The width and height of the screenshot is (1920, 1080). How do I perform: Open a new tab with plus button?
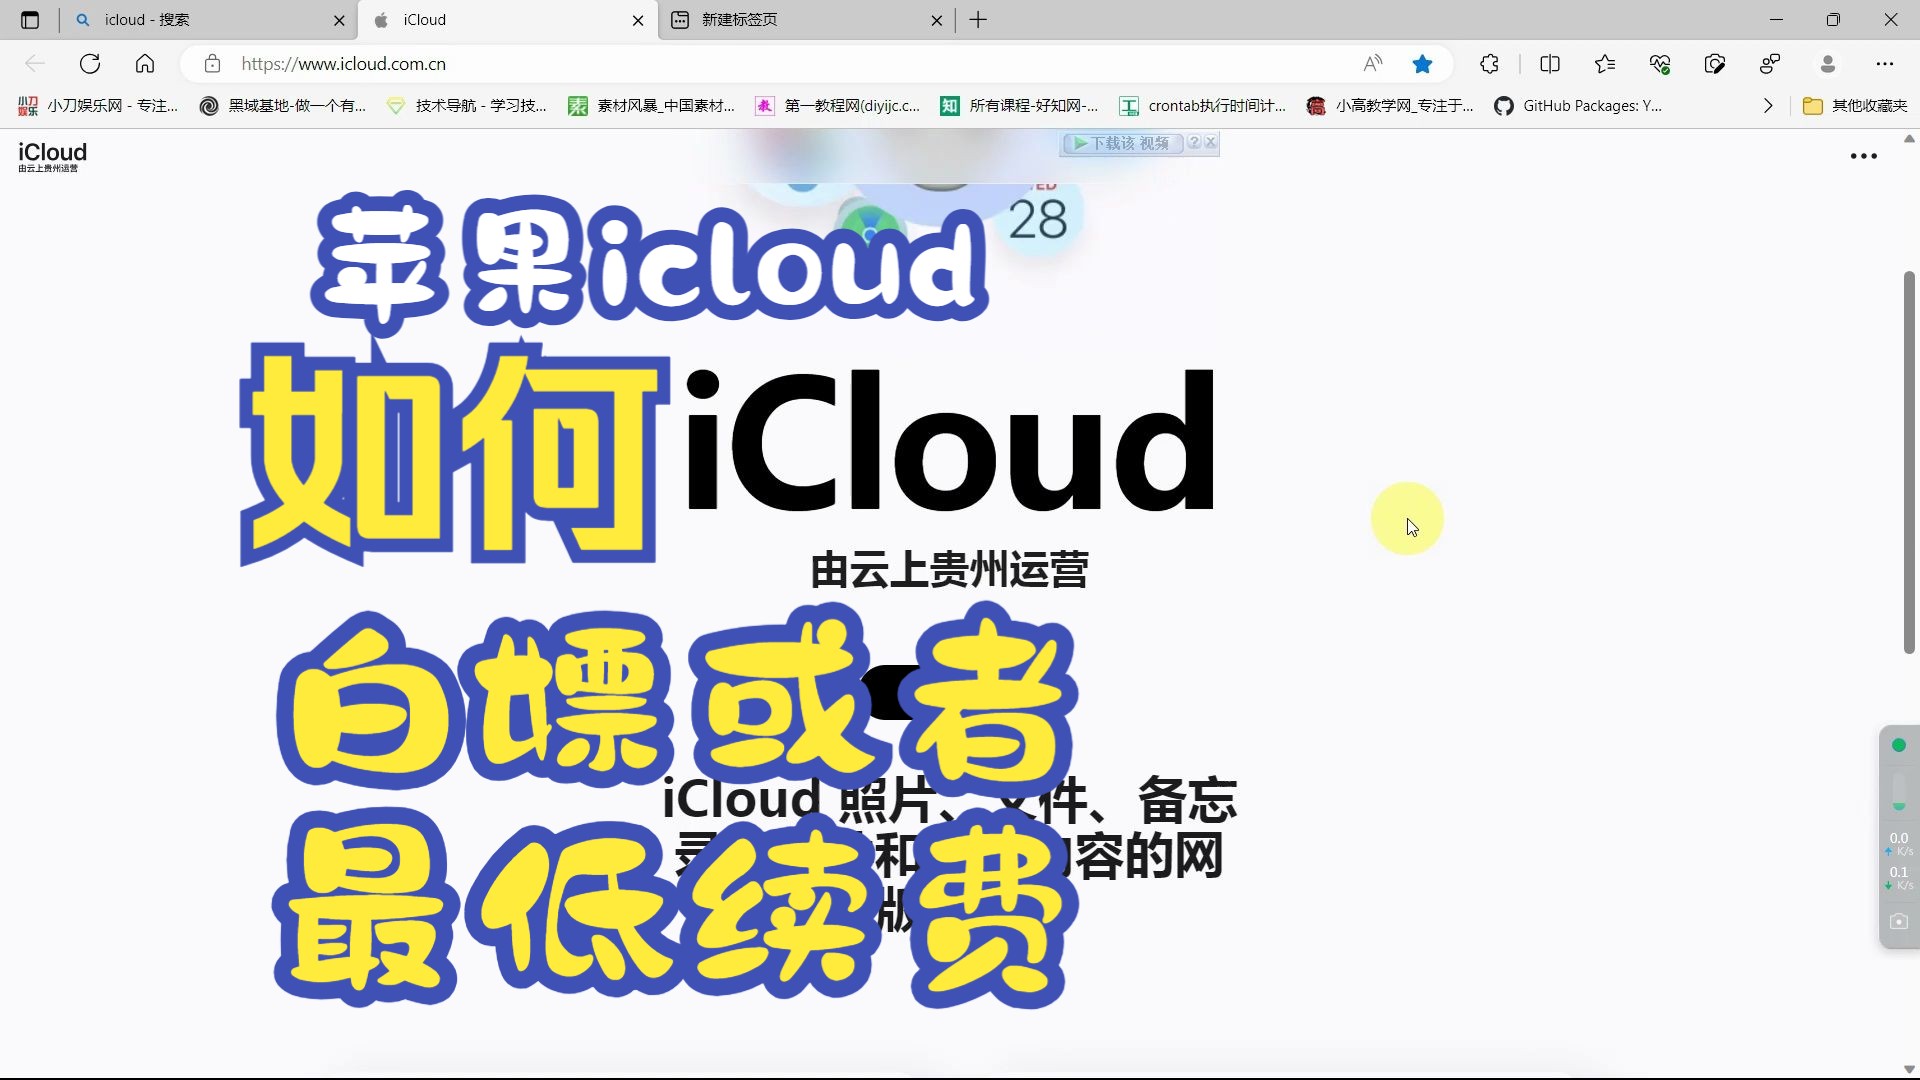(978, 20)
